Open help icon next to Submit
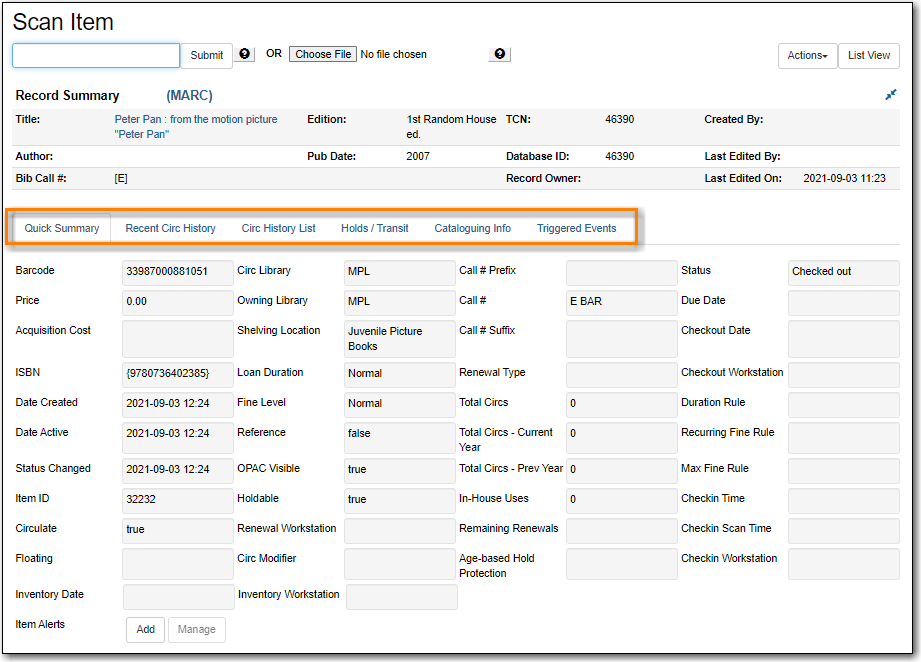The width and height of the screenshot is (921, 662). pos(244,54)
